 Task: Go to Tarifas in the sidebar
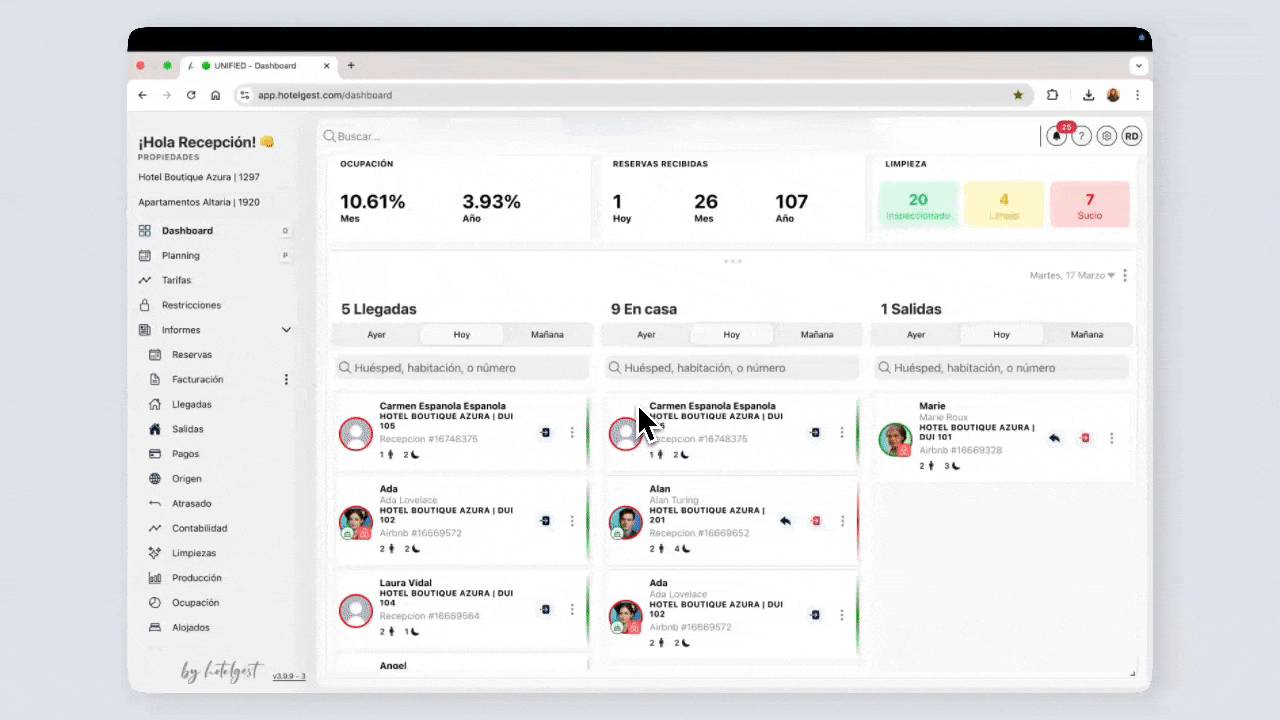(x=176, y=280)
